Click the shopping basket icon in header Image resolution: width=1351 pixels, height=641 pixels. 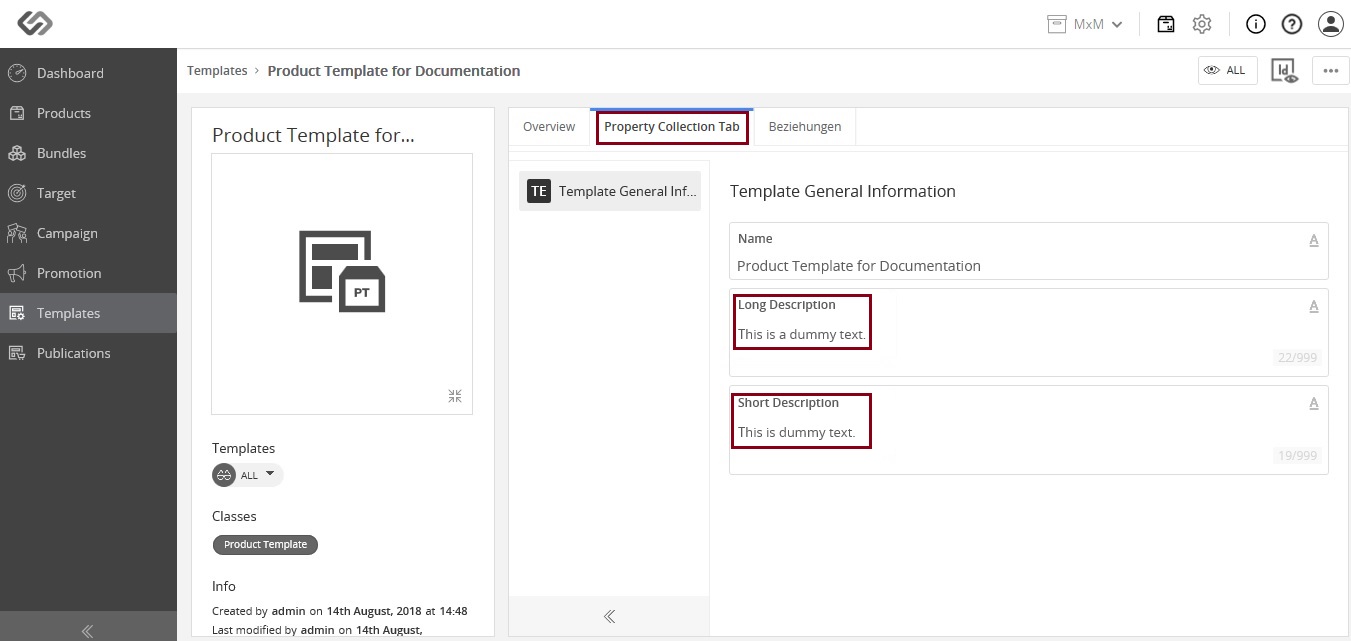point(1166,24)
